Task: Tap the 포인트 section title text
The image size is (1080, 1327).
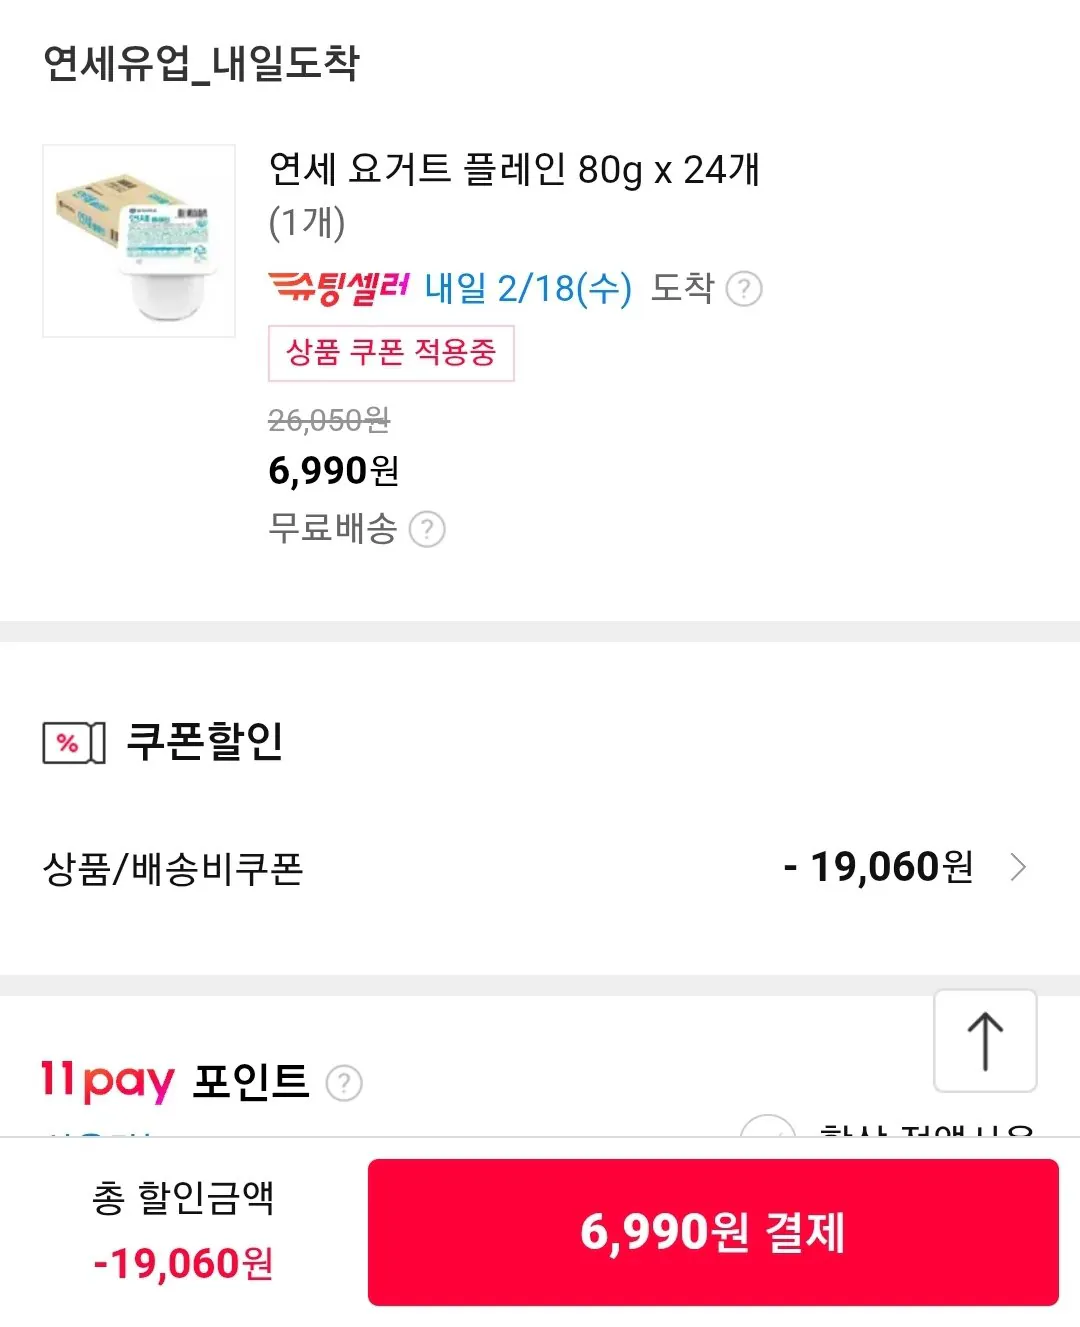Action: pos(251,1082)
